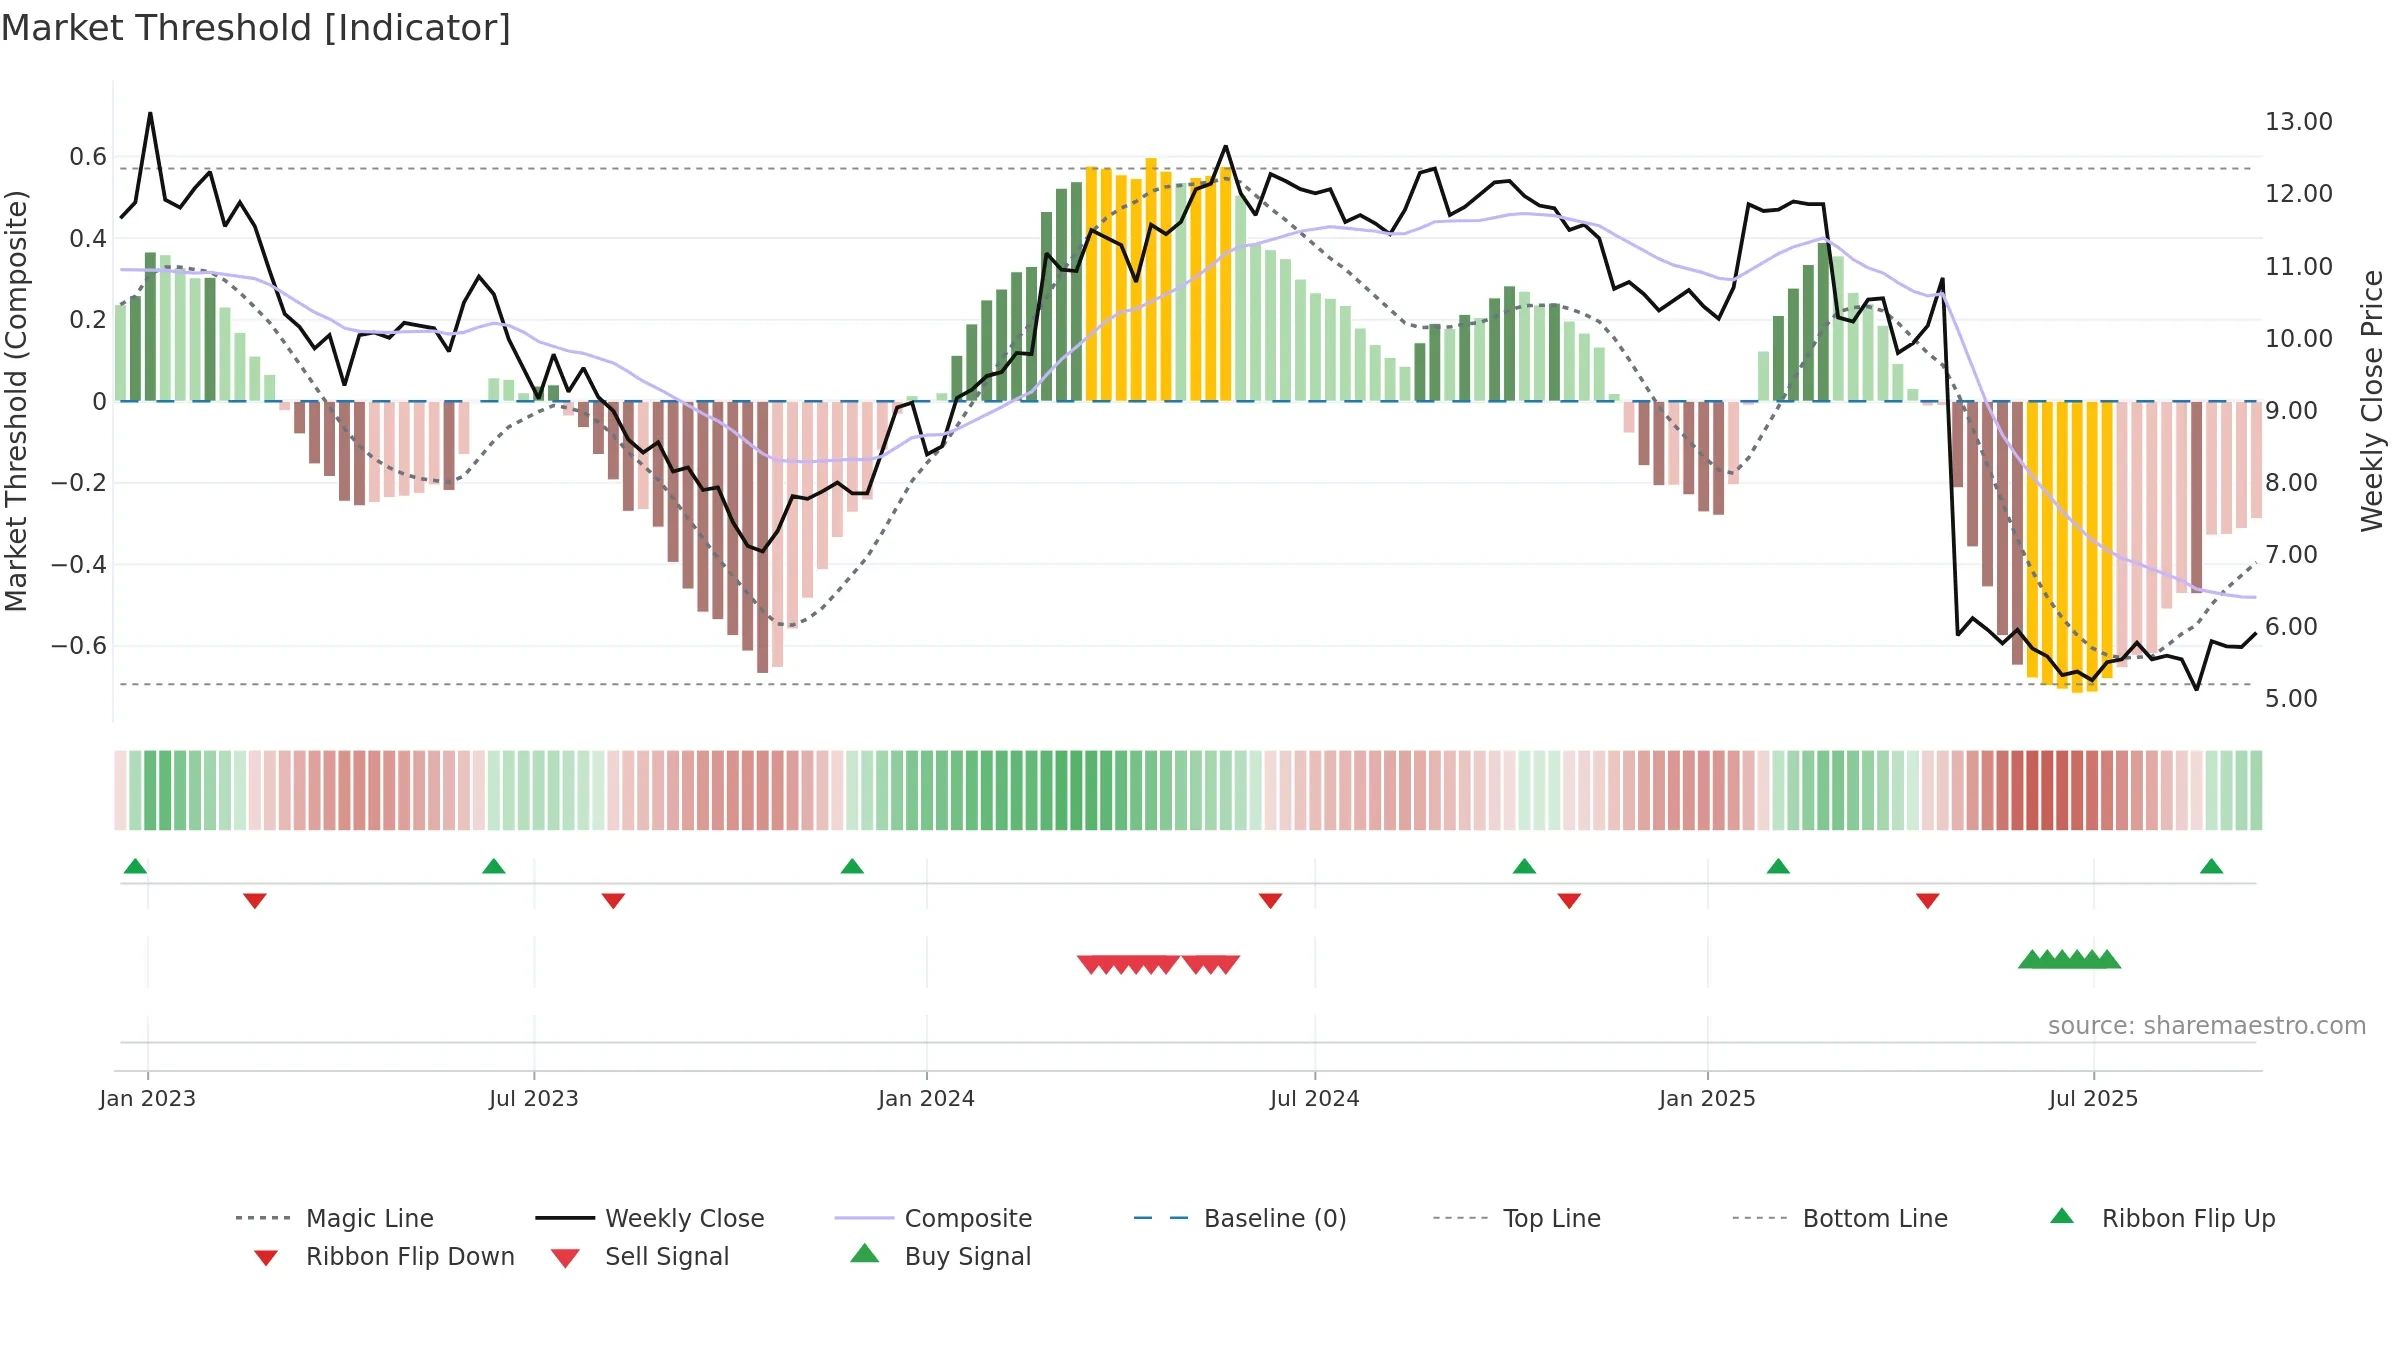Click the Jul 2024 x-axis label
The height and width of the screenshot is (1350, 2400).
pos(1315,1098)
